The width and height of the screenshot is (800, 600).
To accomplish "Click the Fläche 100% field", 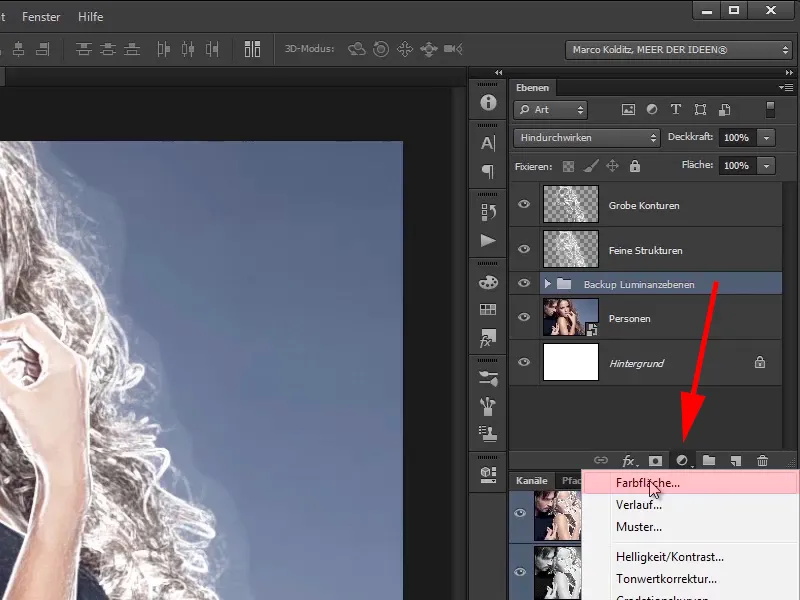I will click(737, 166).
